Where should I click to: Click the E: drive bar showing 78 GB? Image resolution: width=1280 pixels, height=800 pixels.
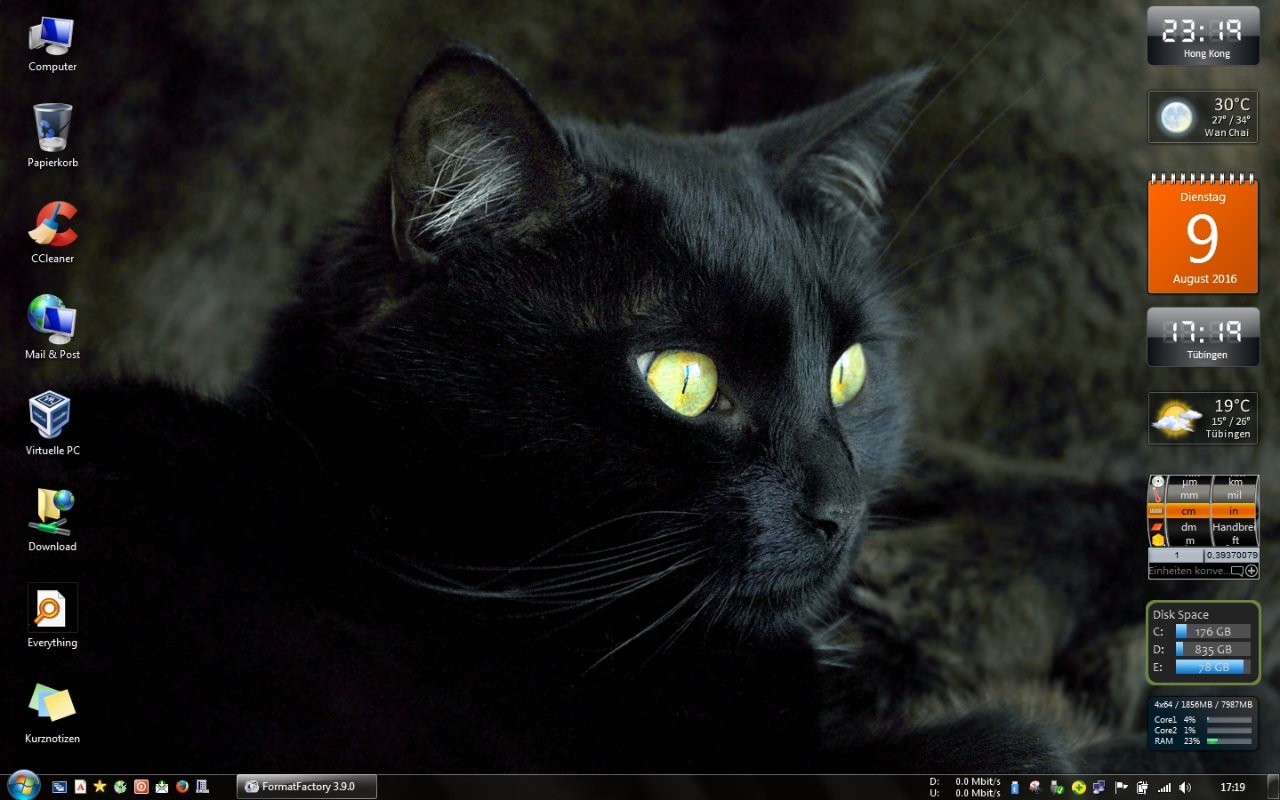pos(1213,667)
